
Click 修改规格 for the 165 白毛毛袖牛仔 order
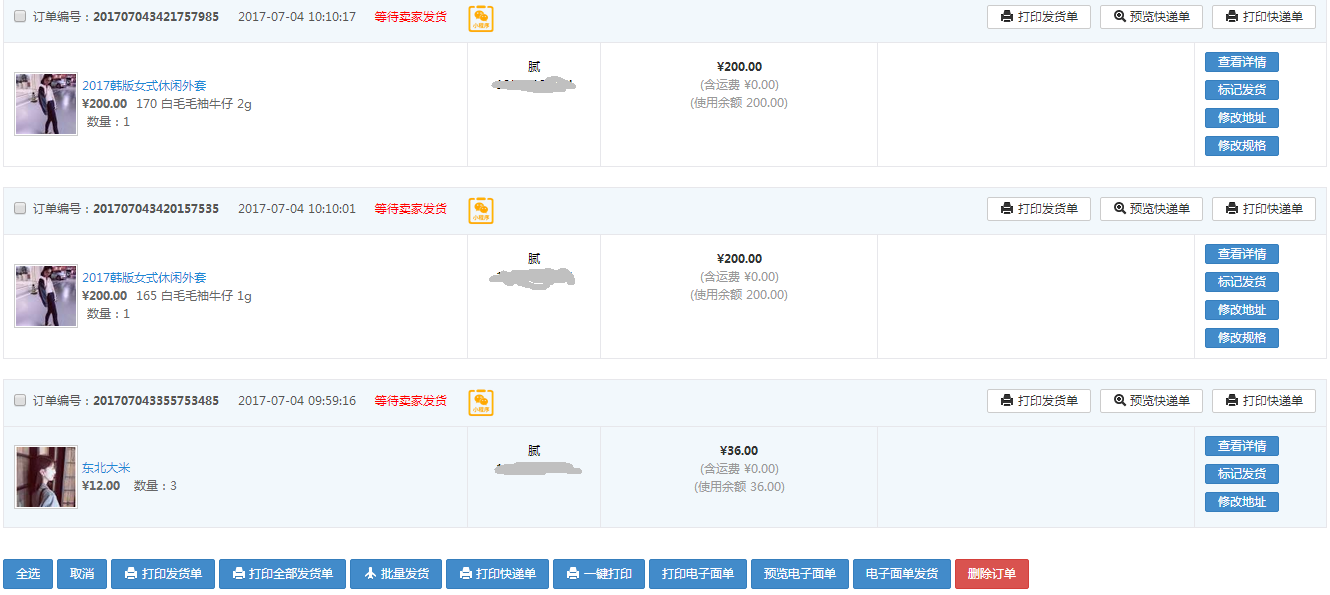(1242, 338)
